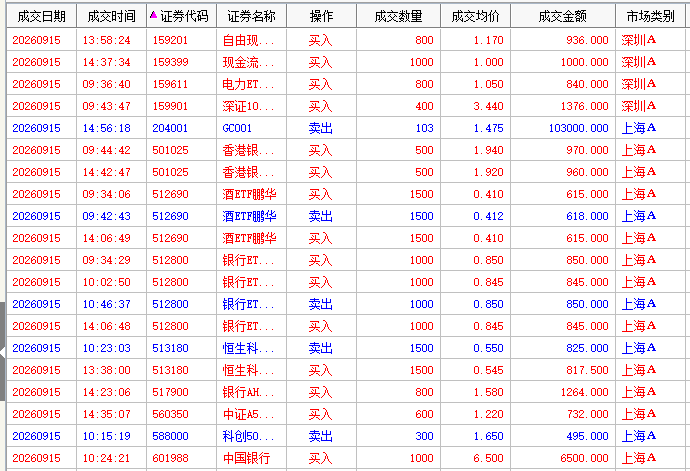The width and height of the screenshot is (690, 471).
Task: Select row with code 159201 自由现
Action: point(346,40)
